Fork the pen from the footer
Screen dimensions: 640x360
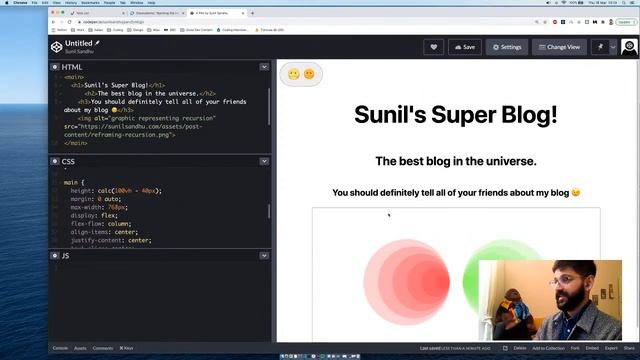pos(575,348)
